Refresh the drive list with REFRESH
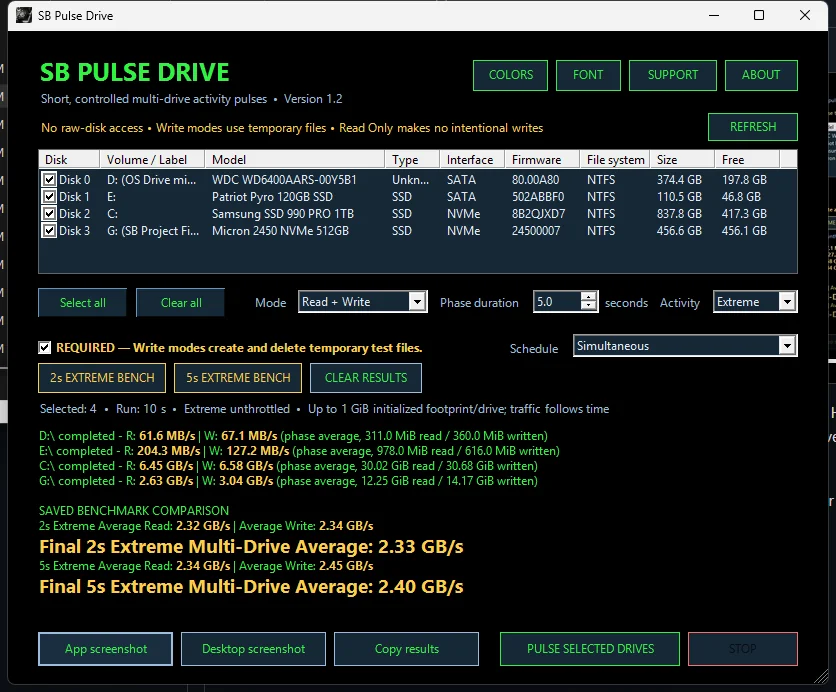This screenshot has width=836, height=692. pyautogui.click(x=753, y=127)
